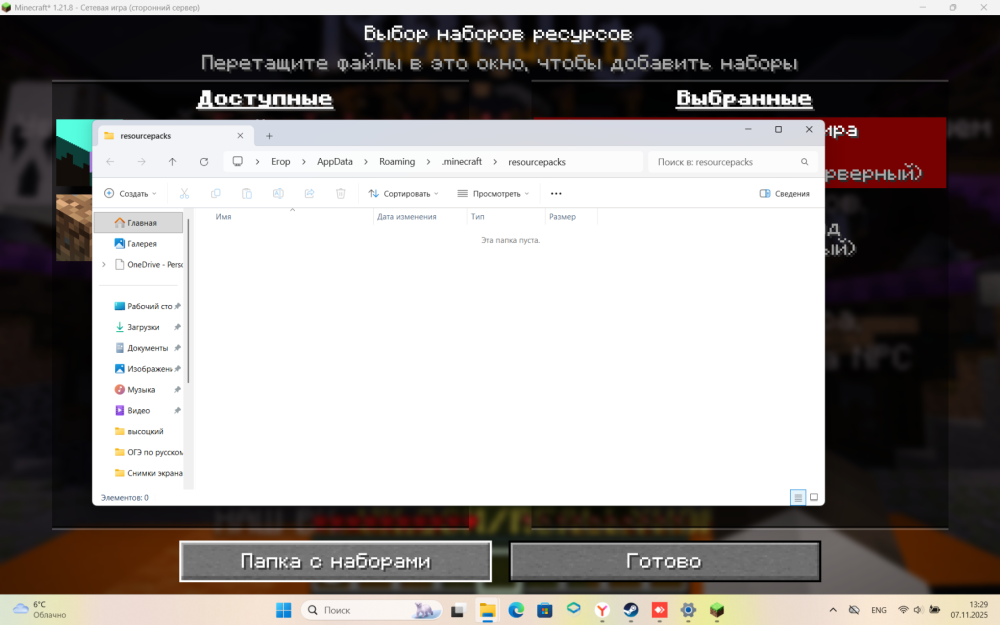1000x625 pixels.
Task: Go up one folder level arrow
Action: 172,162
